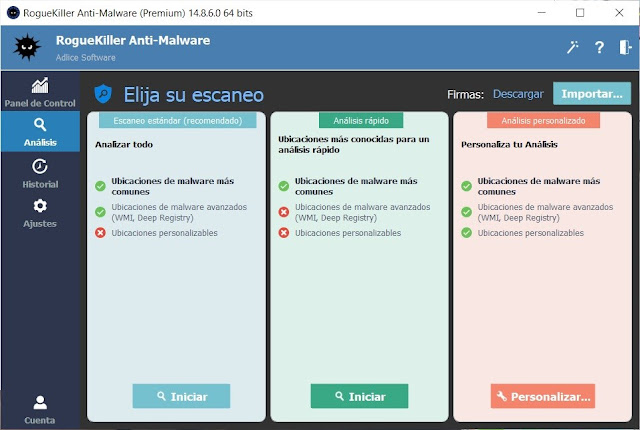Open the Cuenta account section

click(x=40, y=409)
